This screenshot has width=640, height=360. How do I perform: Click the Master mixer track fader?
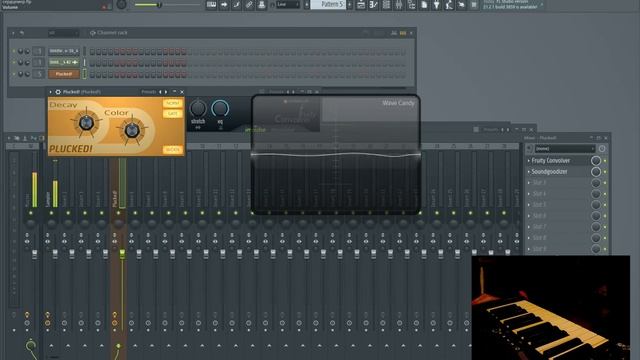(34, 255)
